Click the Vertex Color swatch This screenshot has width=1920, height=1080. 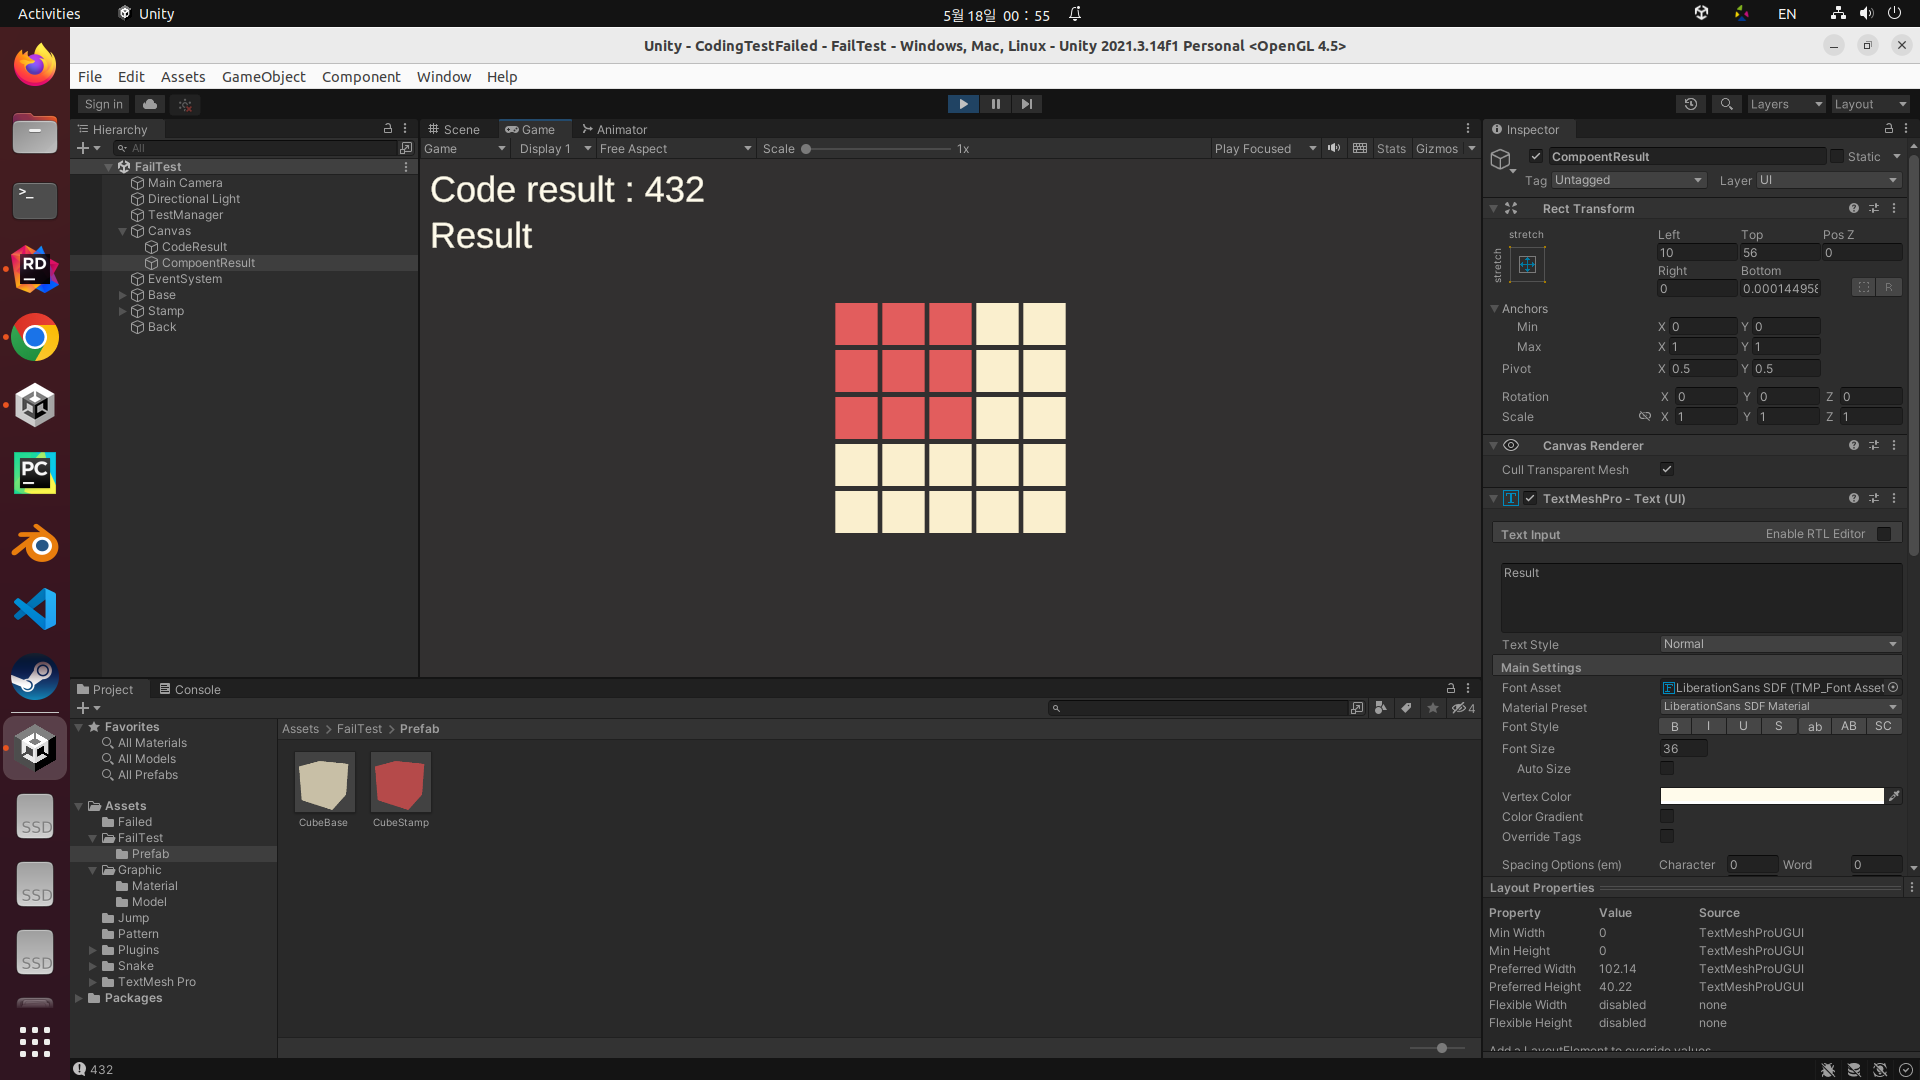point(1771,796)
